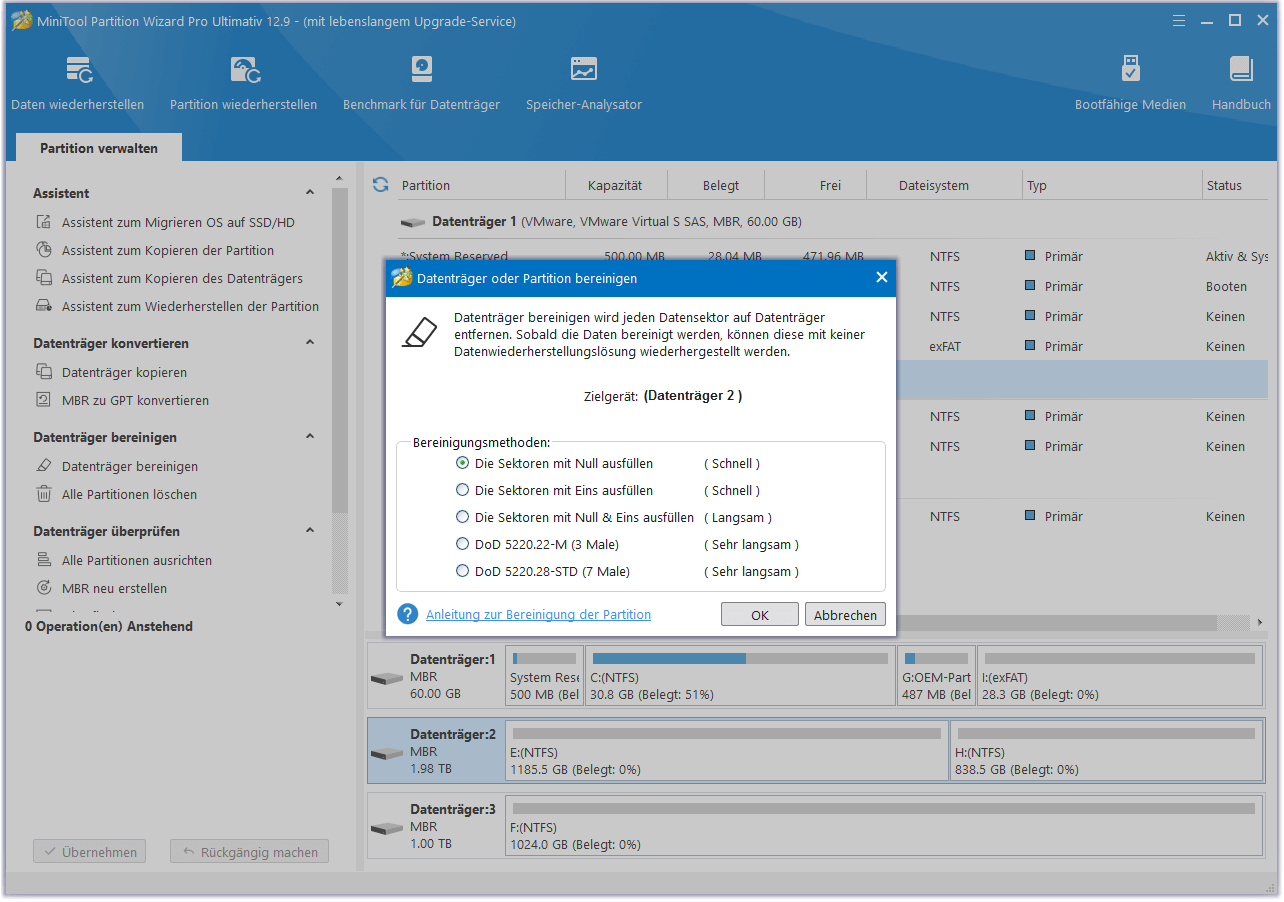Screen dimensions: 1284x902
Task: Open the Handbuch manual
Action: [1241, 84]
